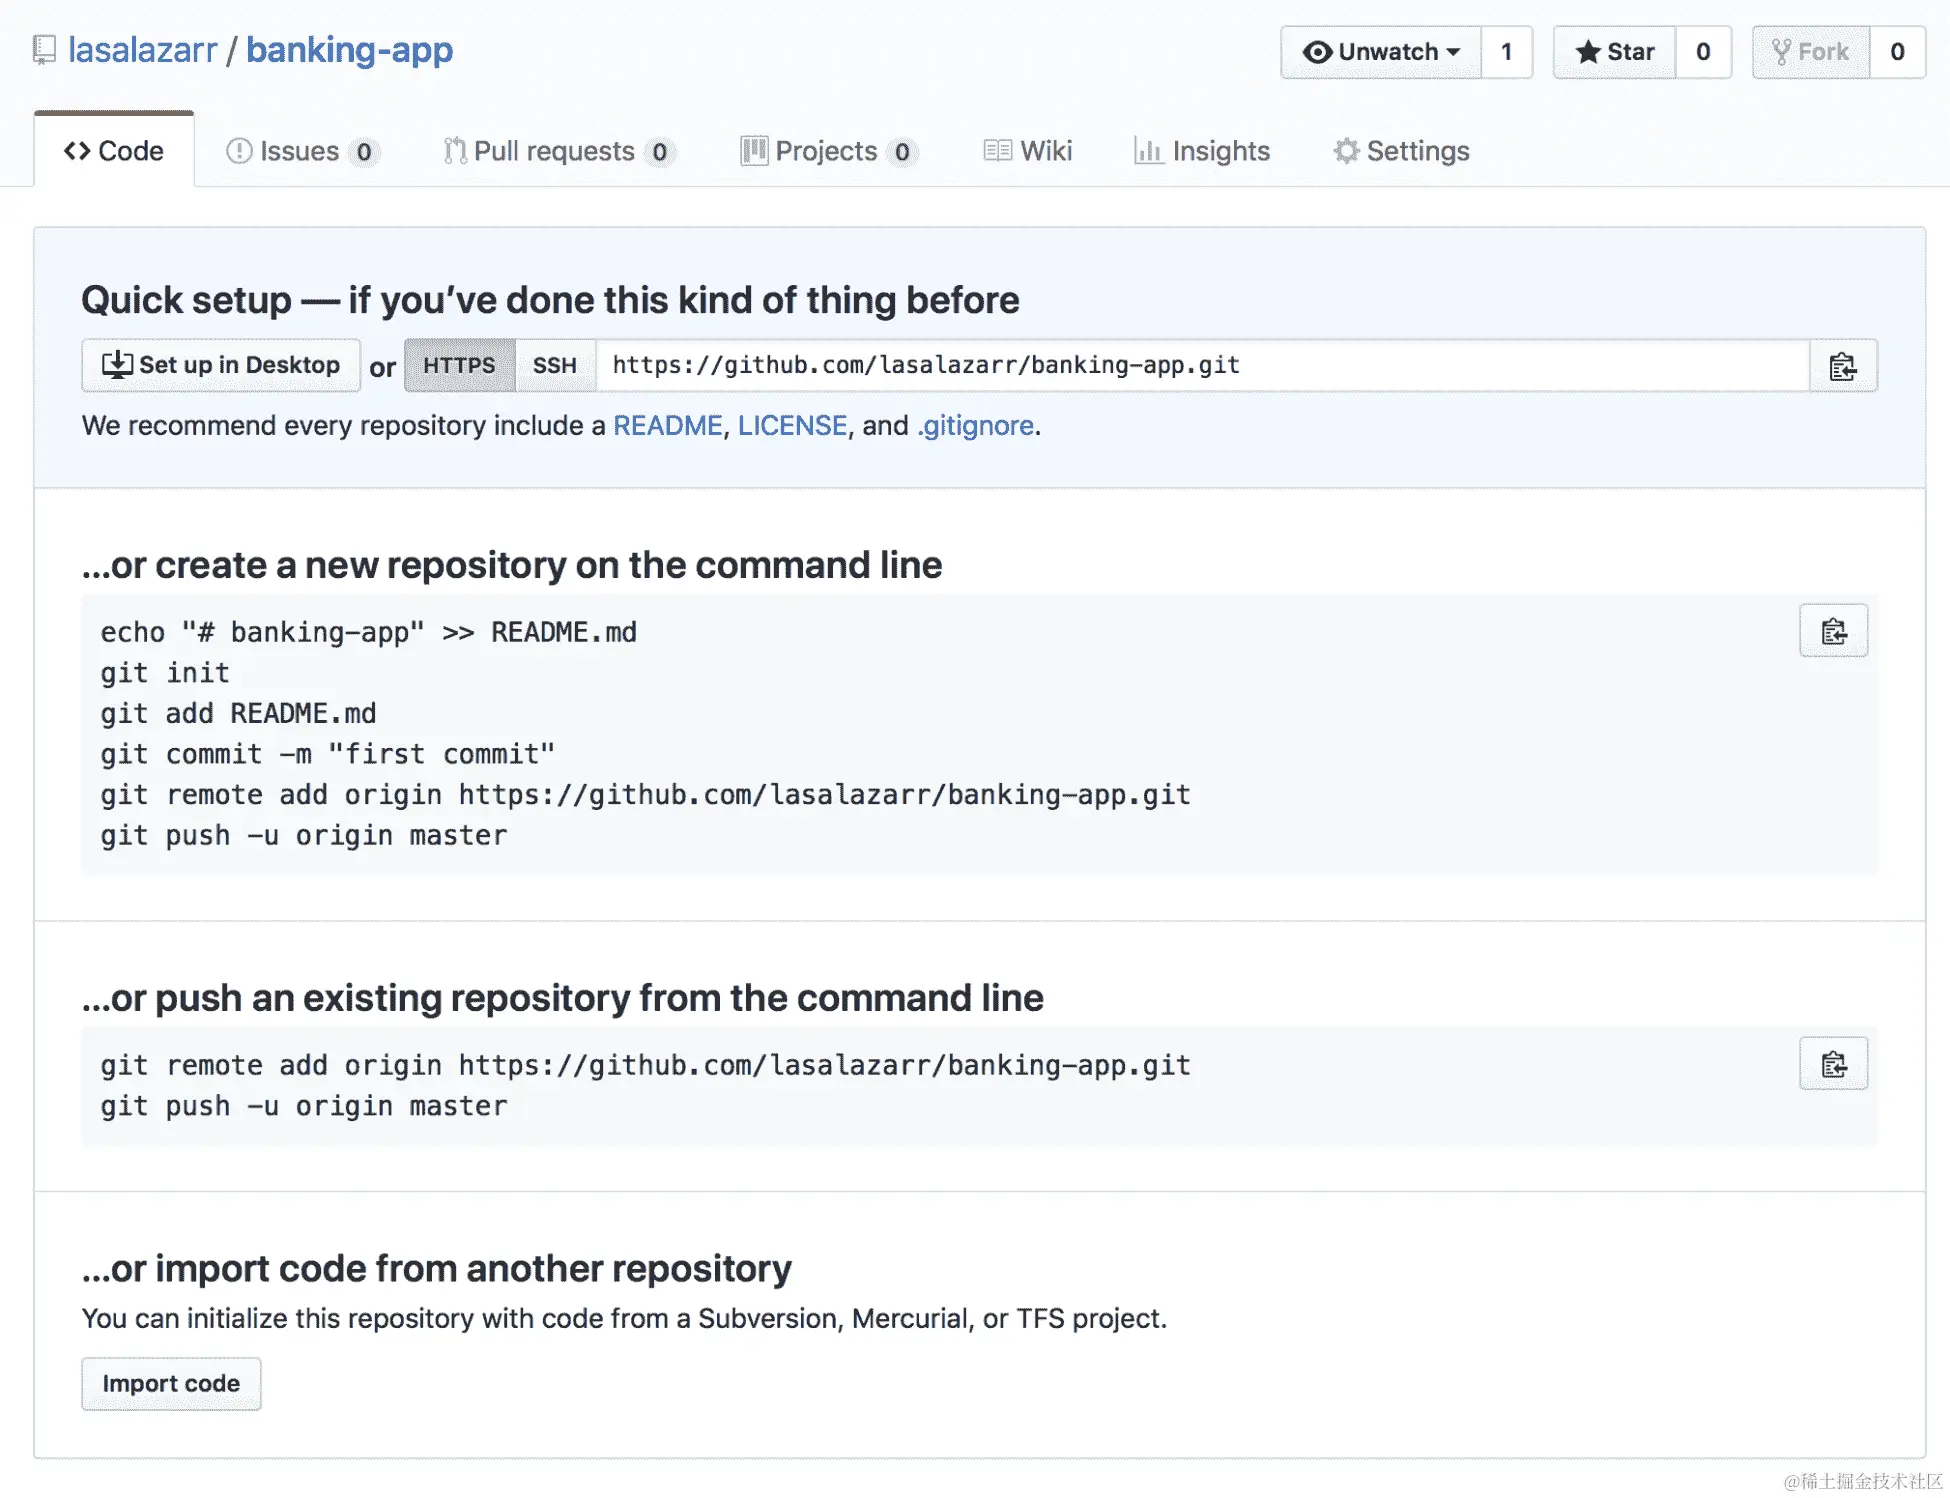Screen dimensions: 1950x1498
Task: Switch clone URL protocol to SSH
Action: point(555,366)
